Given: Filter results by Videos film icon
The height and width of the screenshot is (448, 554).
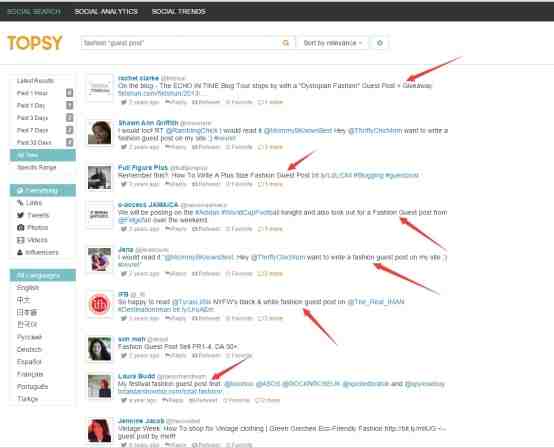Looking at the screenshot, I should point(20,240).
